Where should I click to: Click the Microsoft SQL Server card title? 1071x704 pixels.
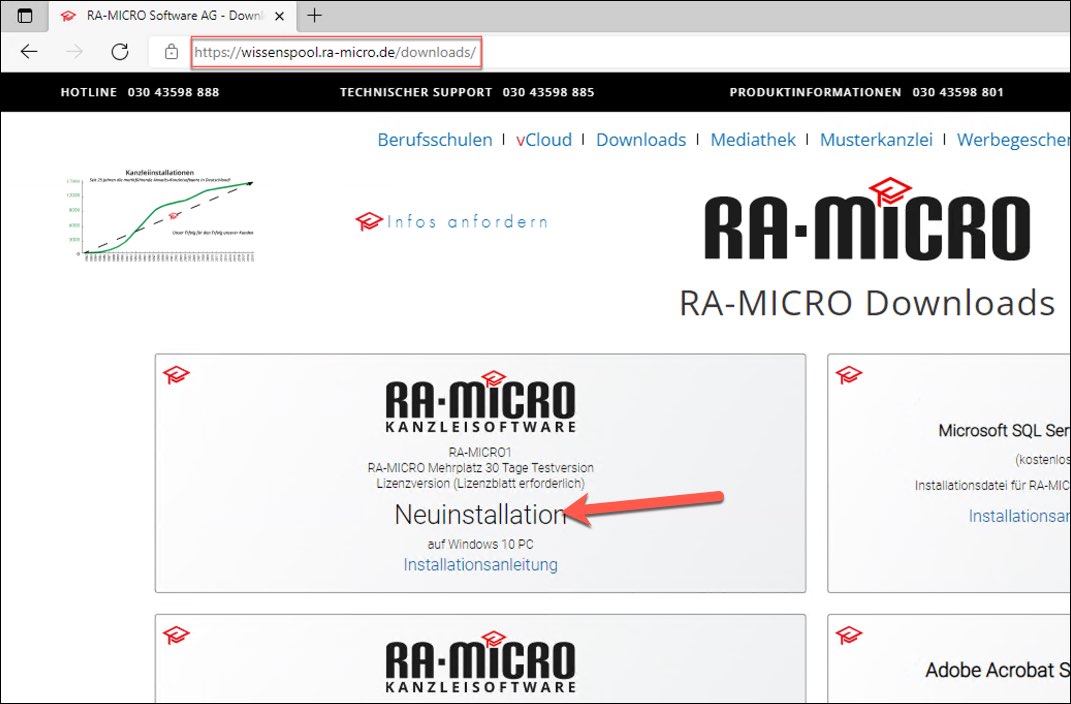point(1004,431)
